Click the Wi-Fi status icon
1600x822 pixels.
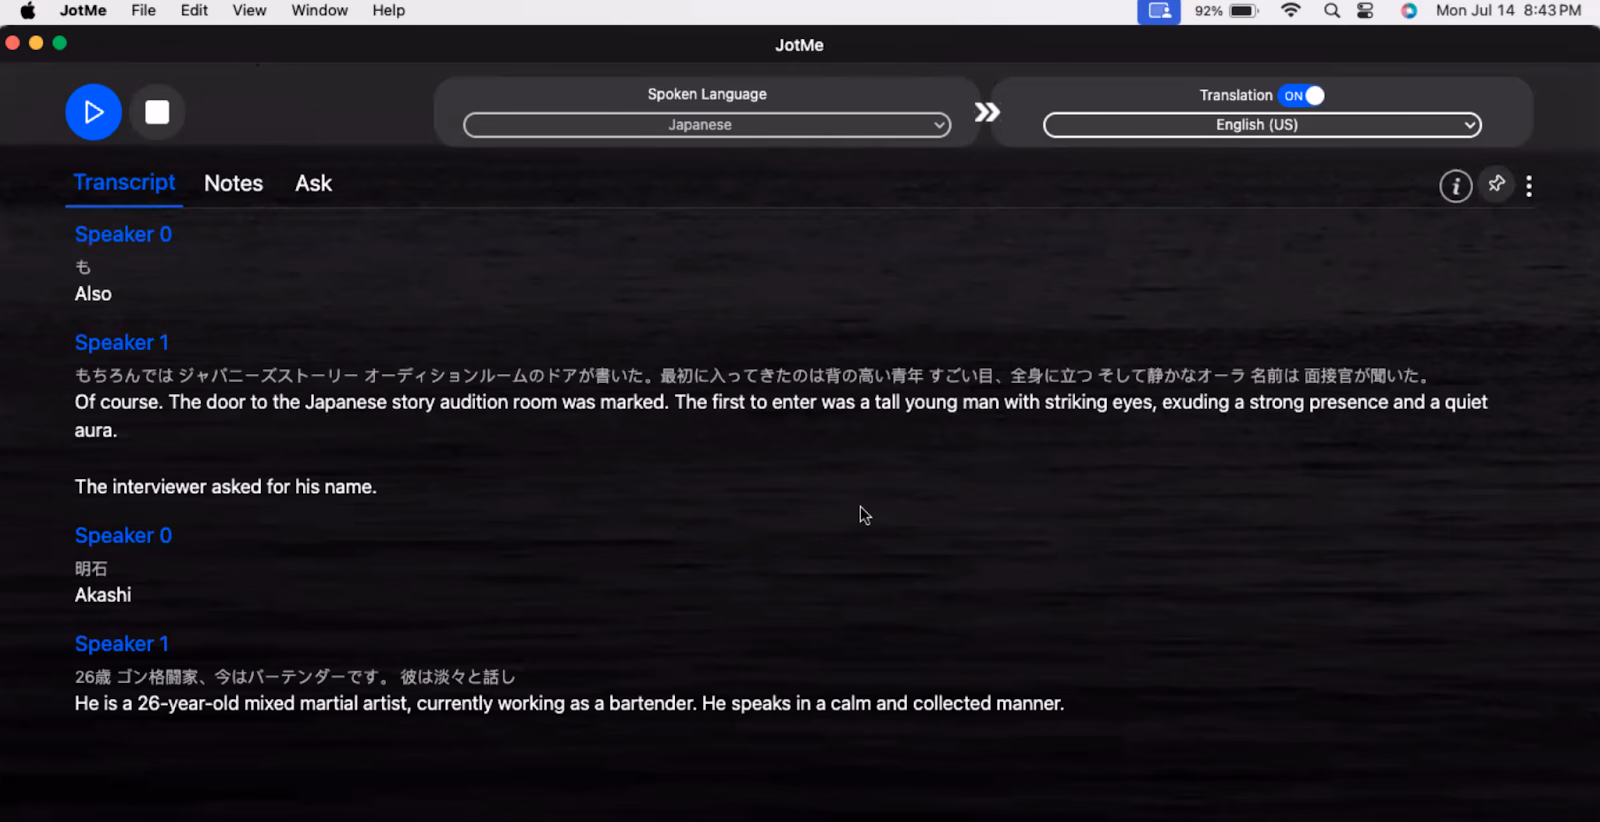pyautogui.click(x=1291, y=11)
